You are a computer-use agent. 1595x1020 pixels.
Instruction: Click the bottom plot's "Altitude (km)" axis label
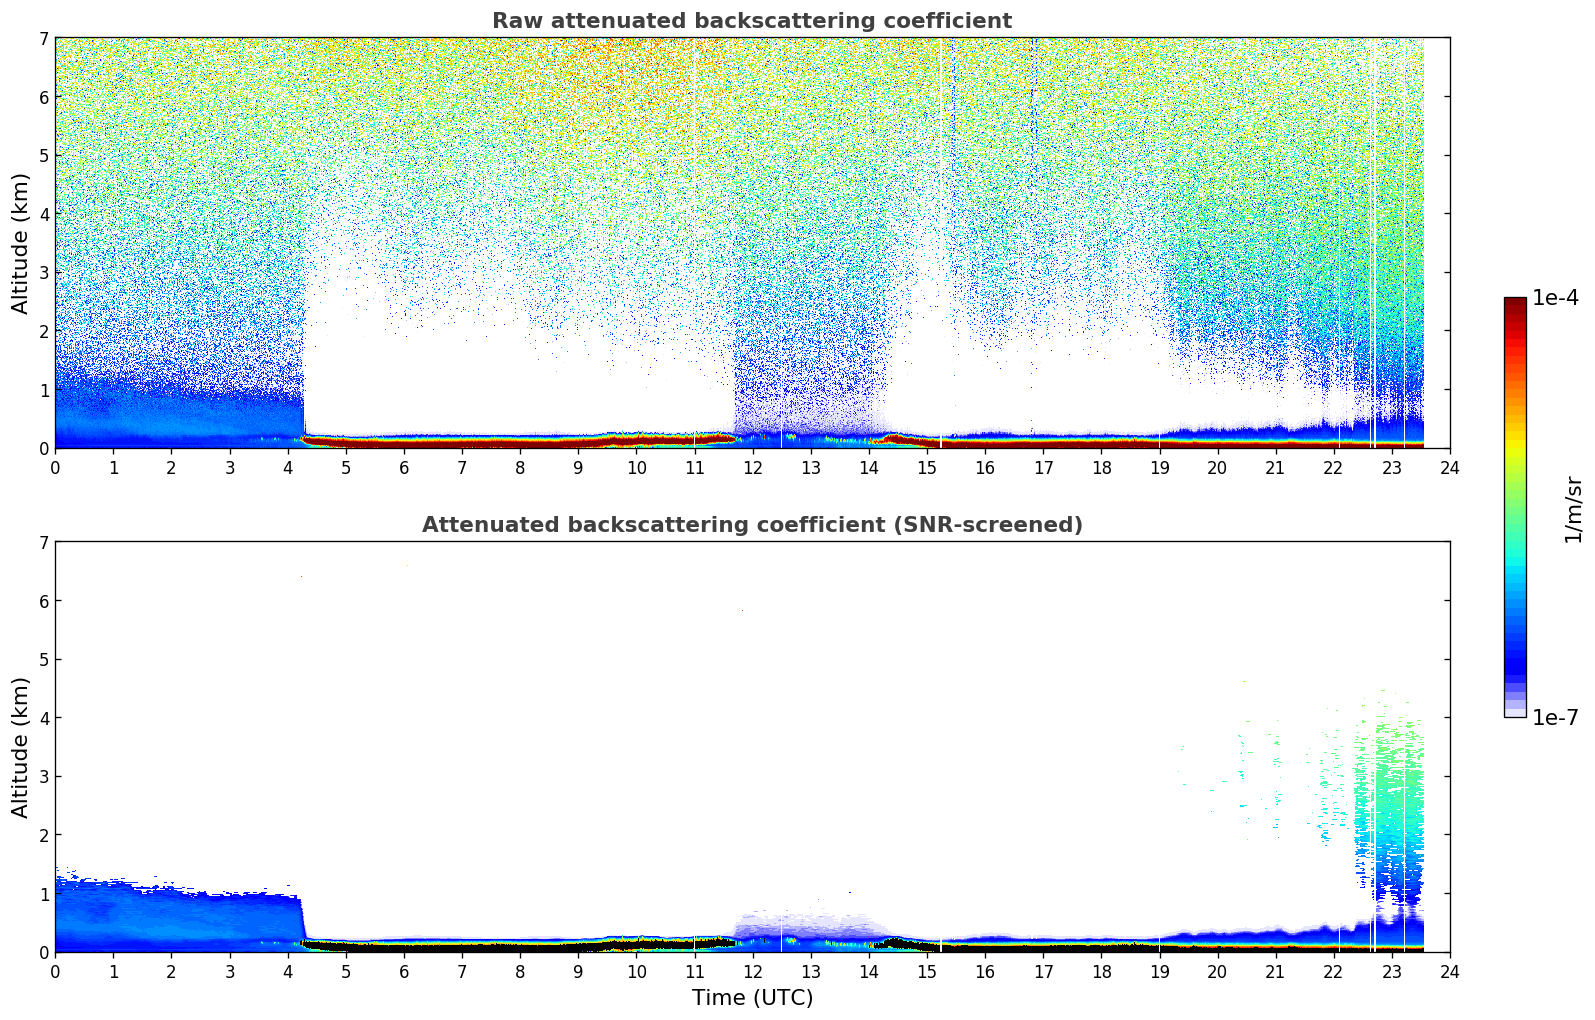(21, 747)
